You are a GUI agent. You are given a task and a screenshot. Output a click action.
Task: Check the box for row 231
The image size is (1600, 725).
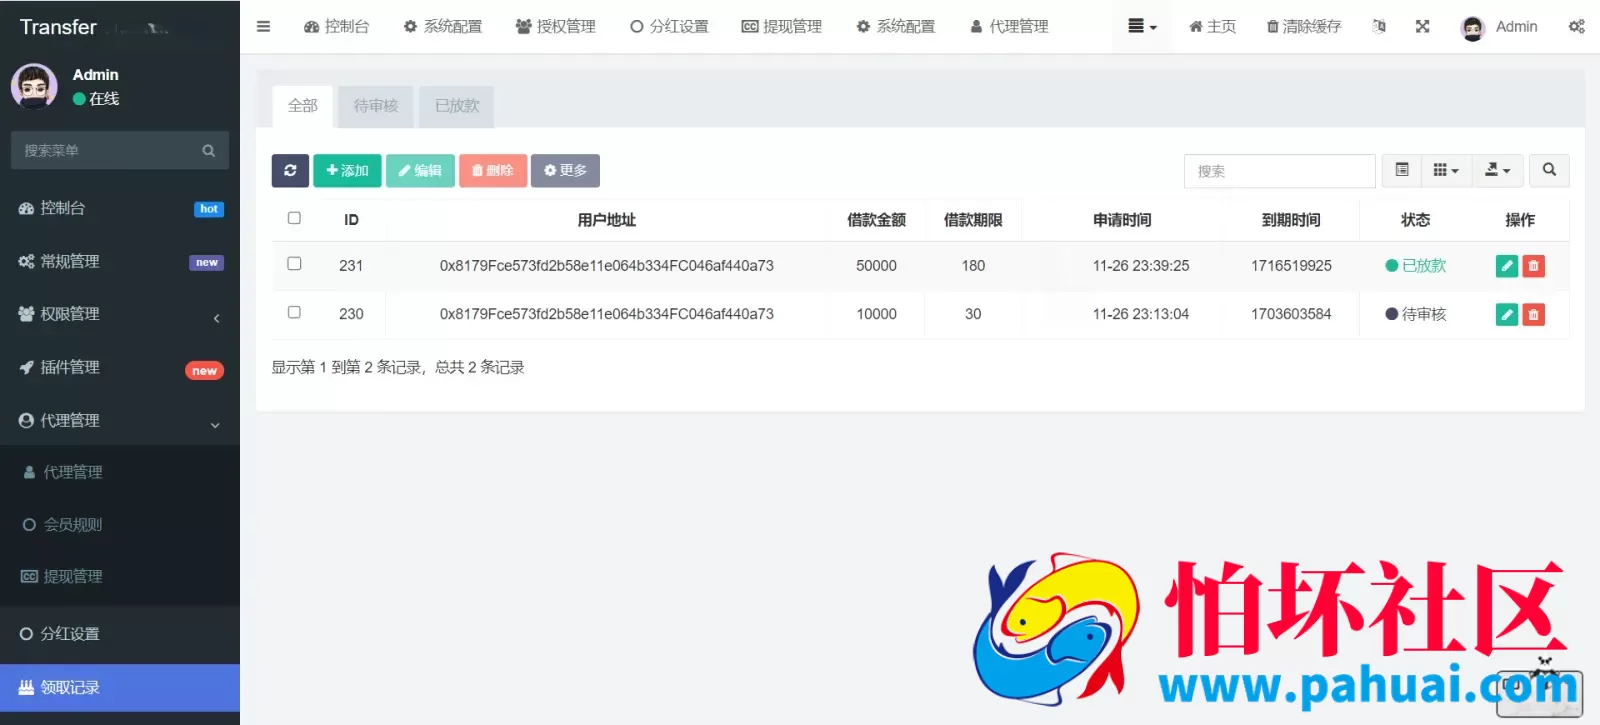pyautogui.click(x=294, y=264)
